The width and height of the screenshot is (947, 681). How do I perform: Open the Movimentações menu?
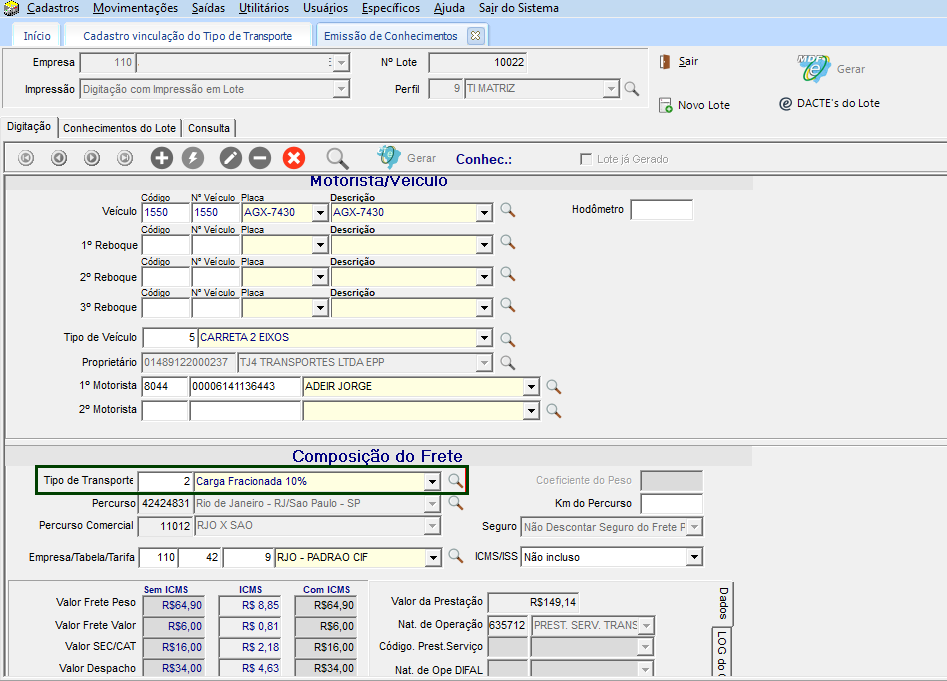click(x=135, y=8)
